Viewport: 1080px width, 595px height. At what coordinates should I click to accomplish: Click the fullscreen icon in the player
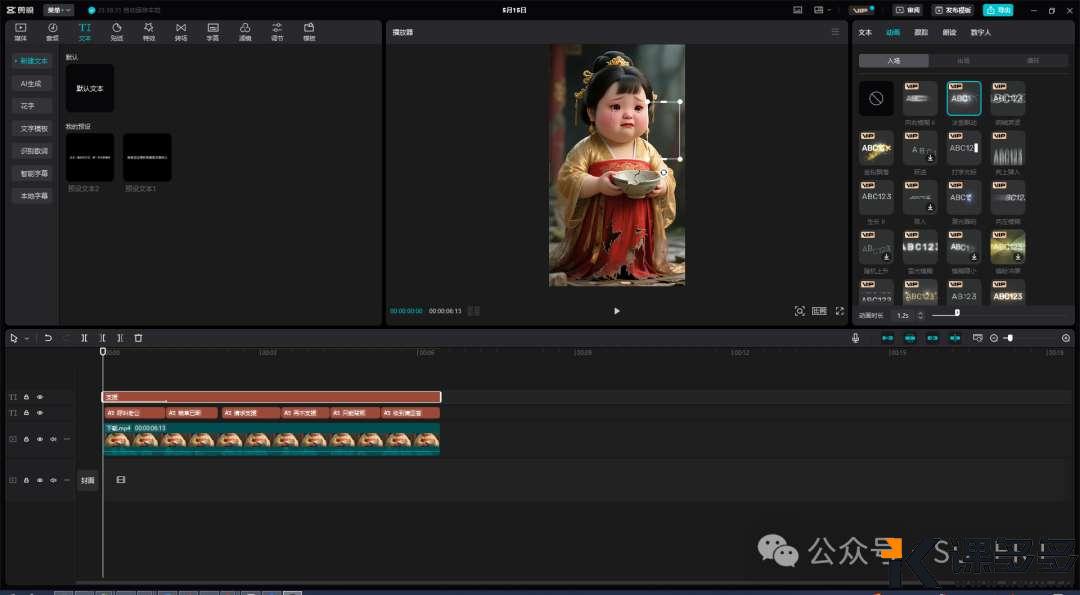pyautogui.click(x=839, y=311)
